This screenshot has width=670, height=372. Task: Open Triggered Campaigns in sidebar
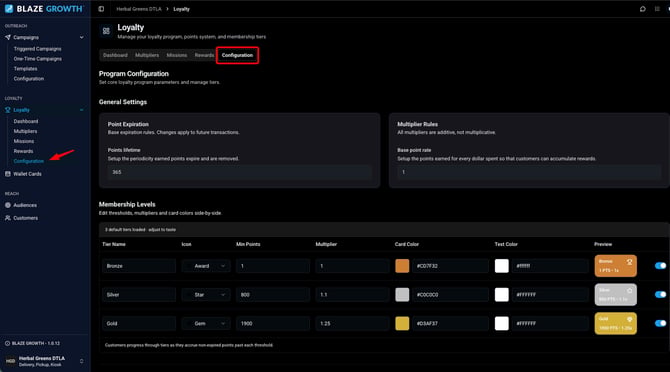pyautogui.click(x=37, y=49)
